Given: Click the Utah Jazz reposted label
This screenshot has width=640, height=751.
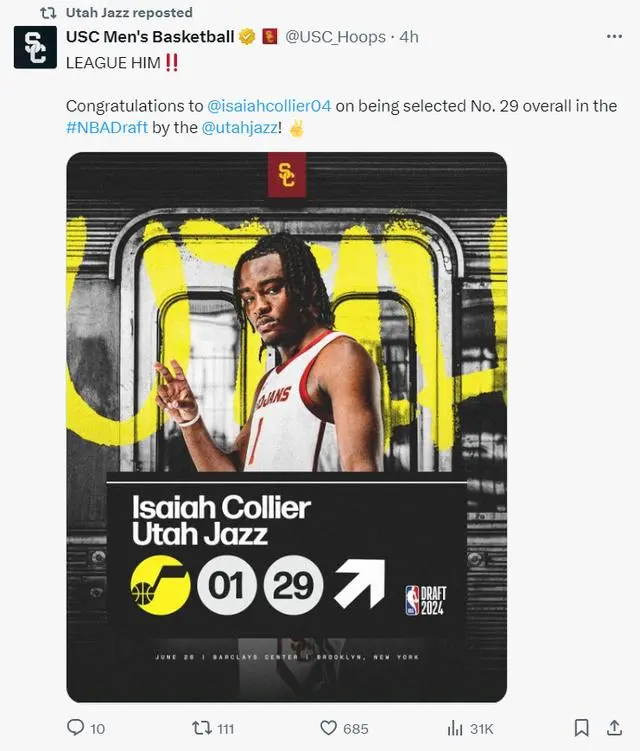Looking at the screenshot, I should pos(129,12).
